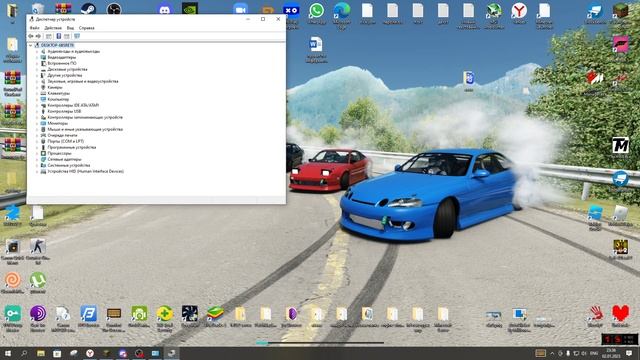The width and height of the screenshot is (640, 360).
Task: Expand the Клавиатуры category
Action: [37, 93]
